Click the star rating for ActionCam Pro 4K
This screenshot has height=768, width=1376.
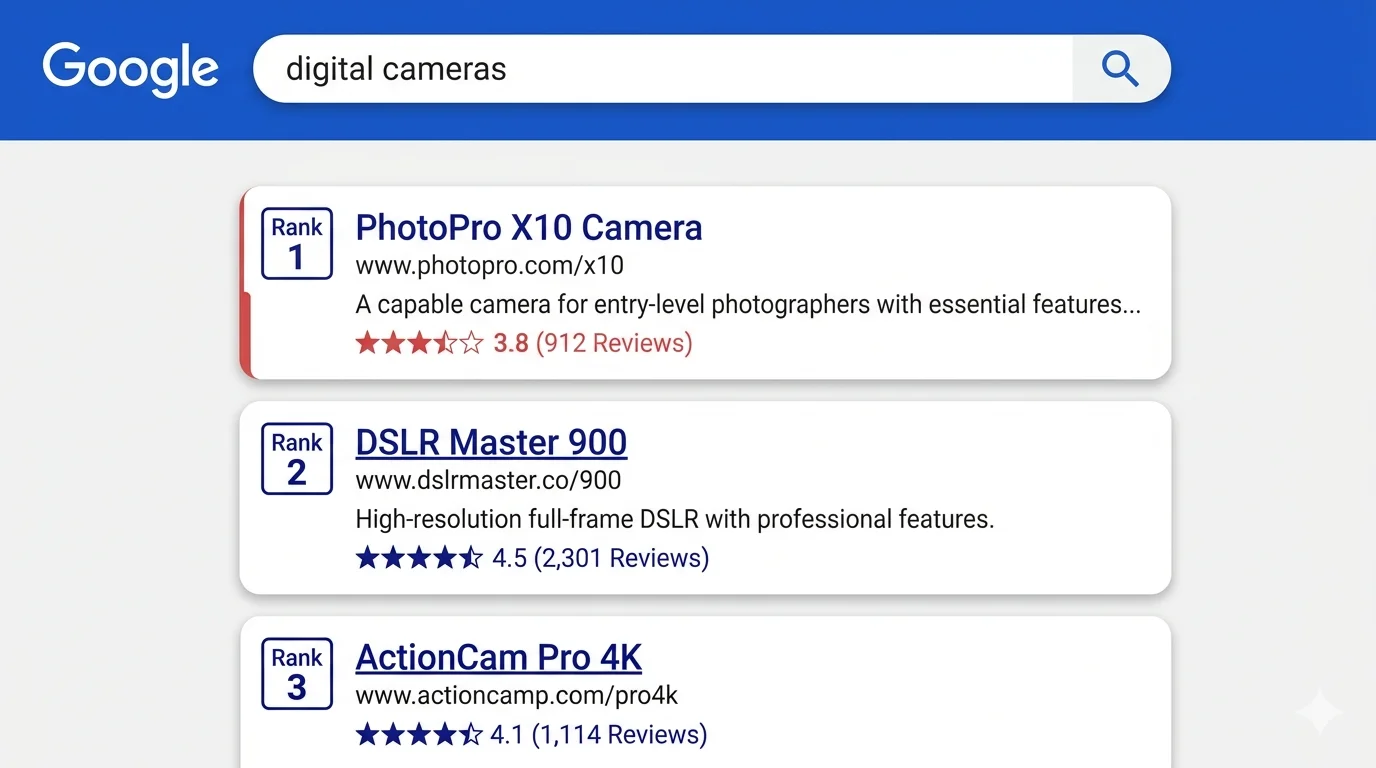point(418,734)
